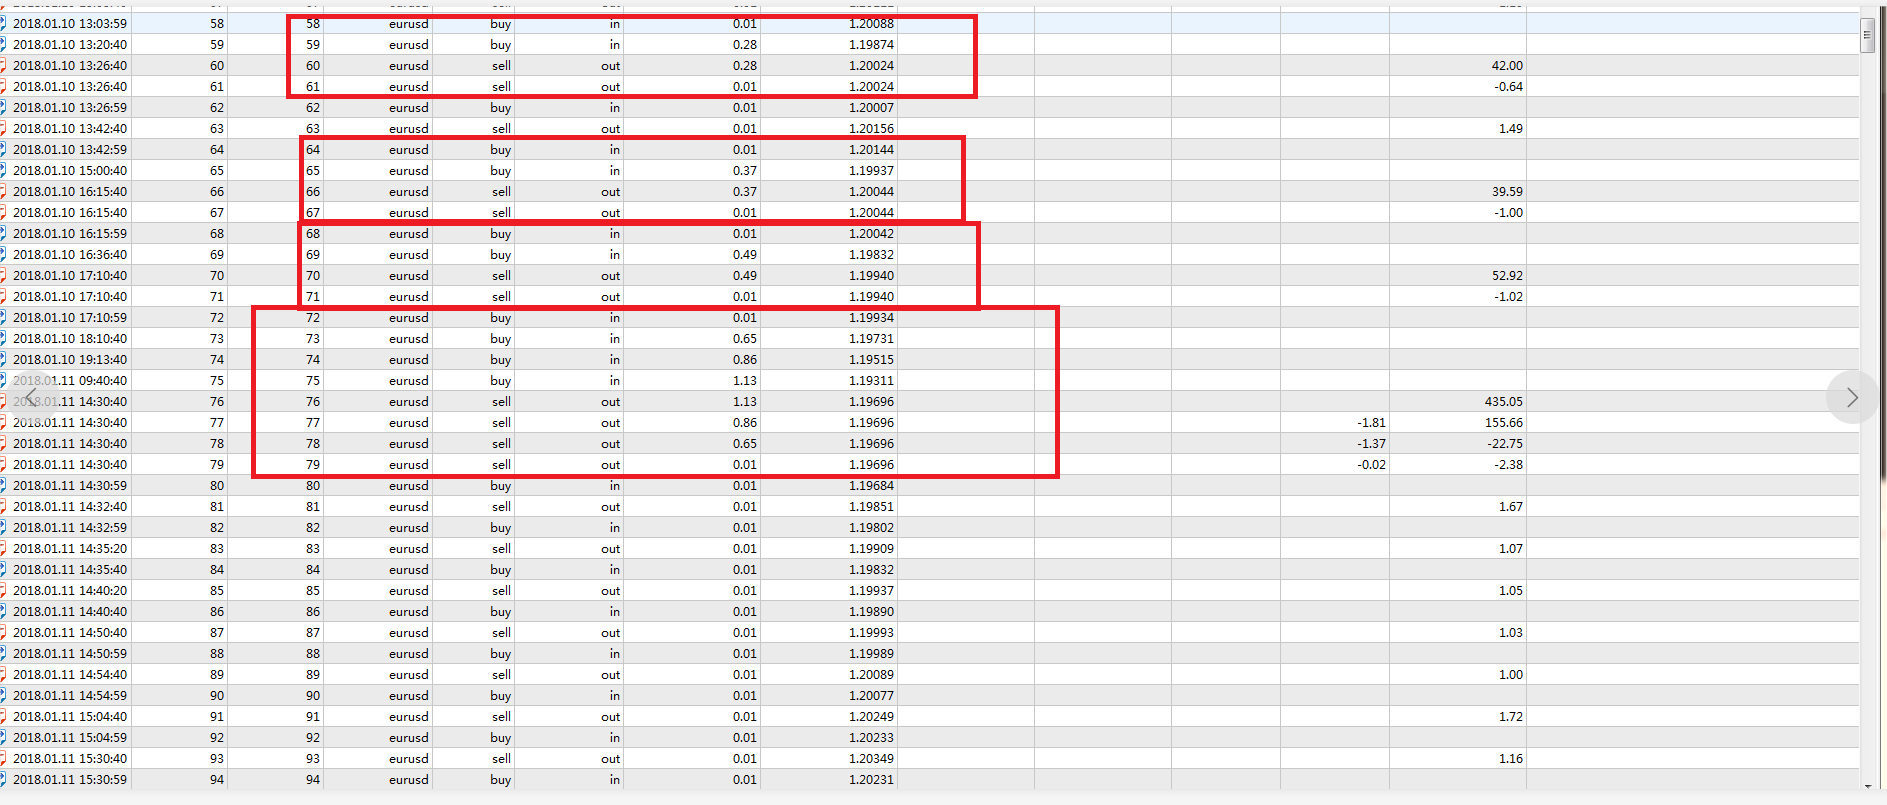The height and width of the screenshot is (805, 1887).
Task: Click the price value 1.20042
Action: 871,233
